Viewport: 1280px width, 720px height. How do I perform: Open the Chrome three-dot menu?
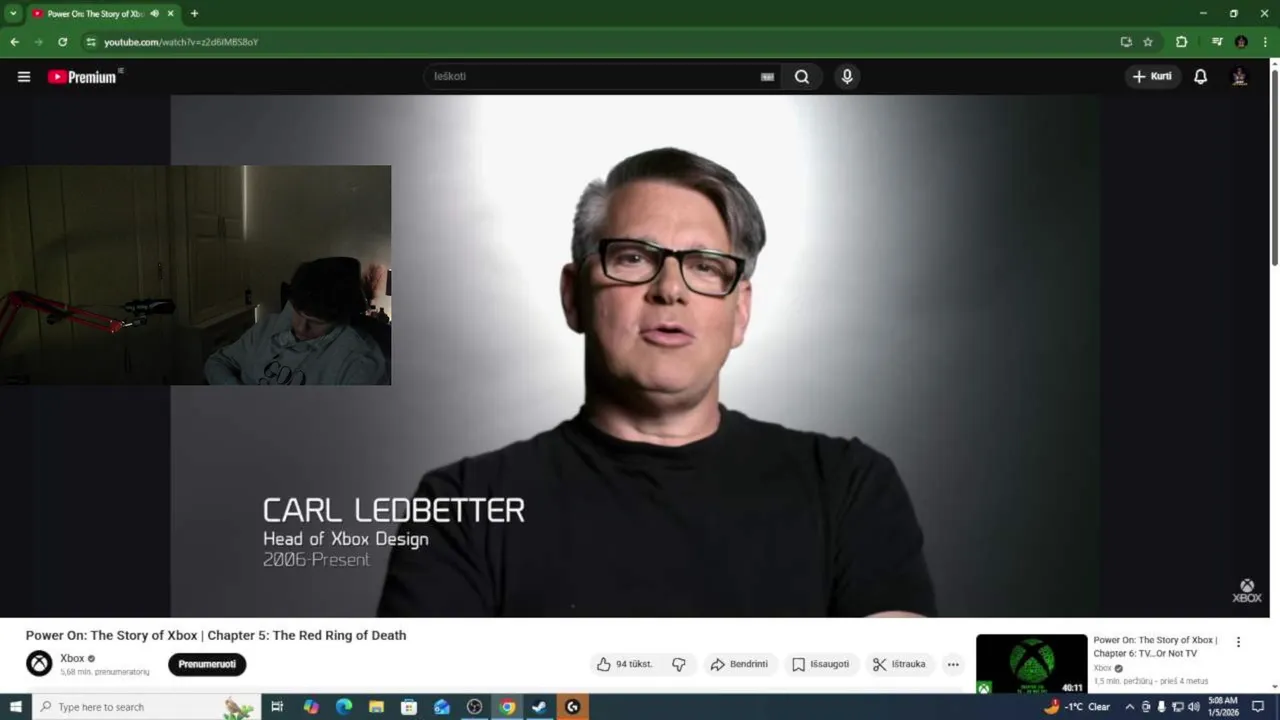tap(1265, 42)
